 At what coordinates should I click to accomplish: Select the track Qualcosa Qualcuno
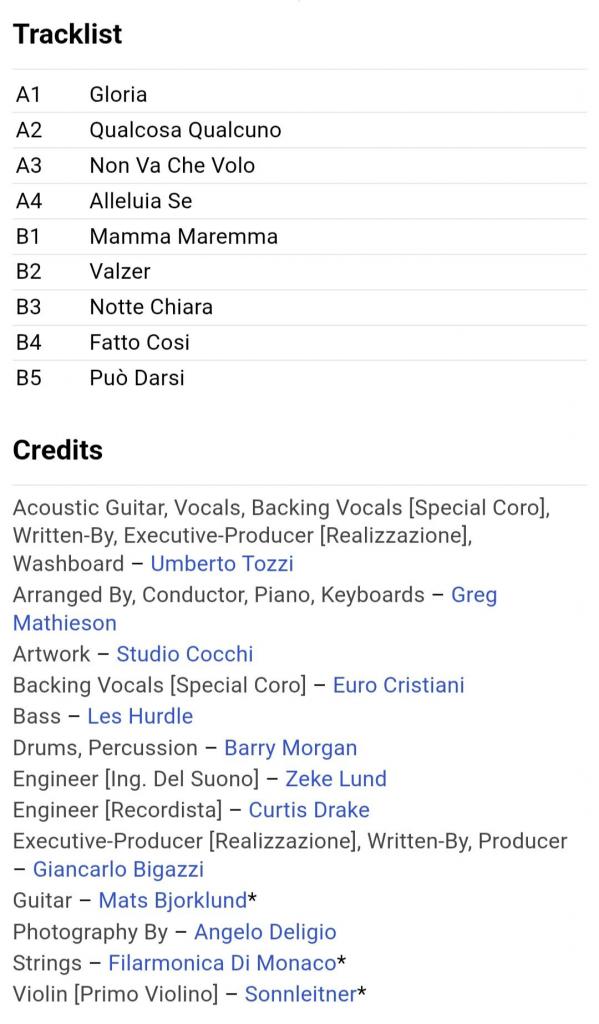point(300,130)
